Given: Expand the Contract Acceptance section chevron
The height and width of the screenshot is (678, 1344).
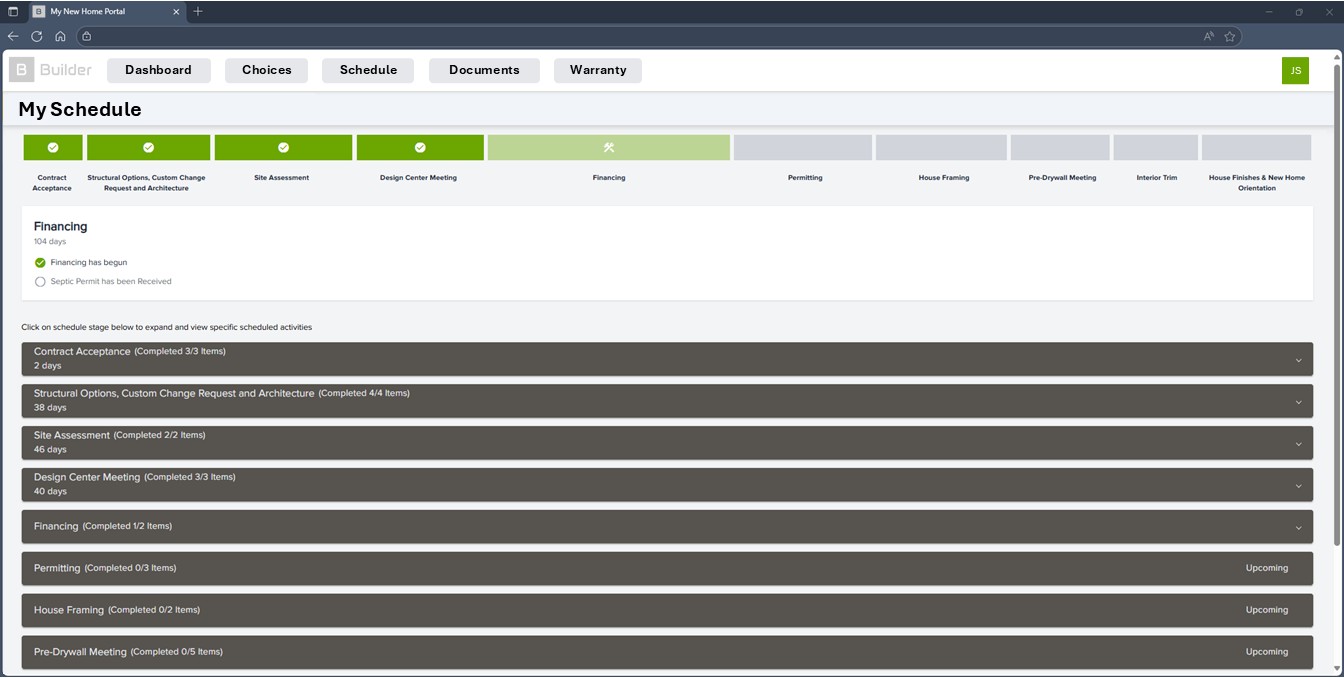Looking at the screenshot, I should coord(1298,360).
